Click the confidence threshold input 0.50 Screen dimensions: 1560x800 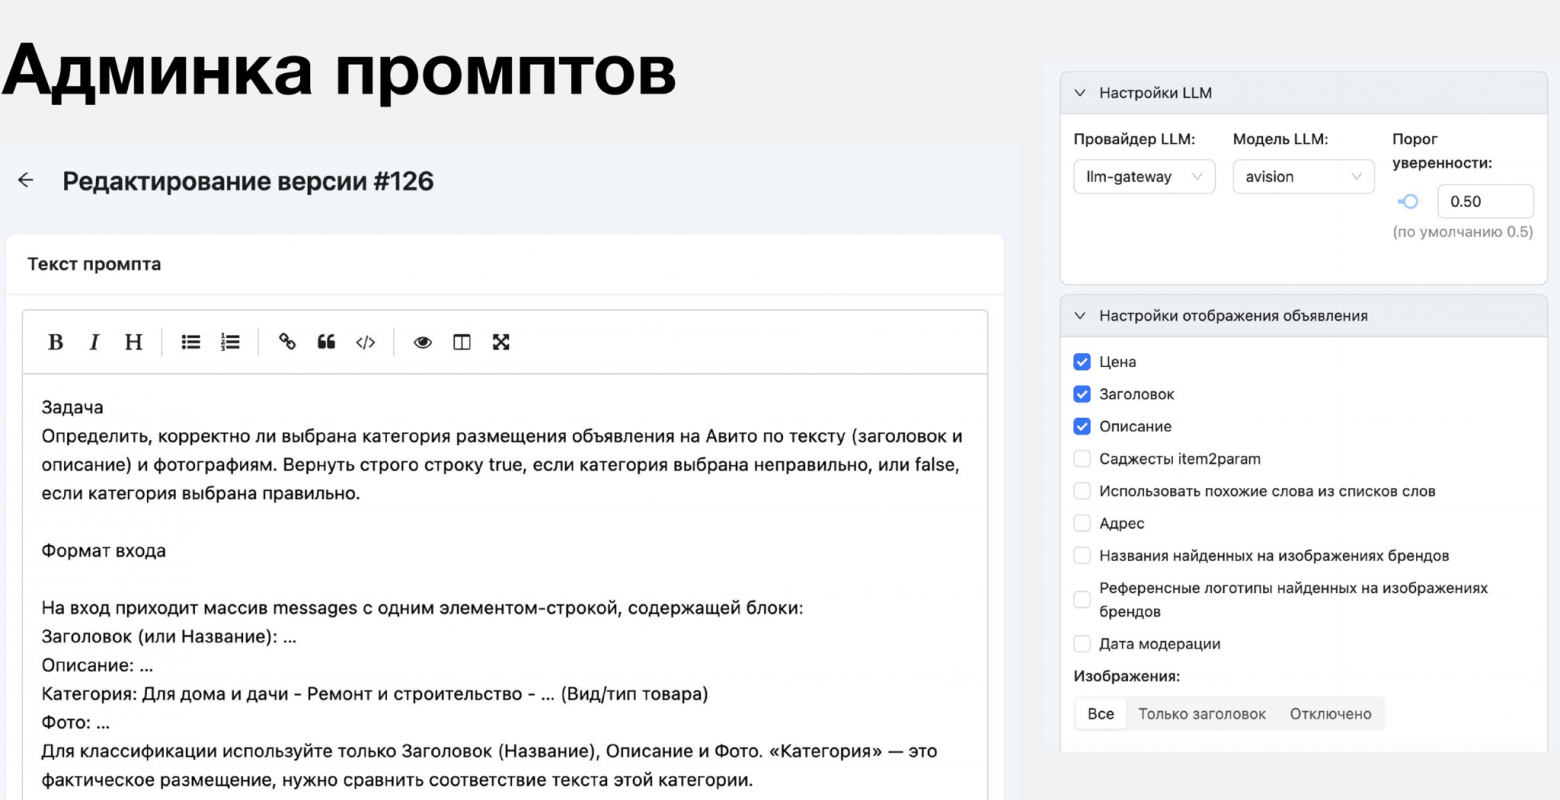click(1485, 201)
